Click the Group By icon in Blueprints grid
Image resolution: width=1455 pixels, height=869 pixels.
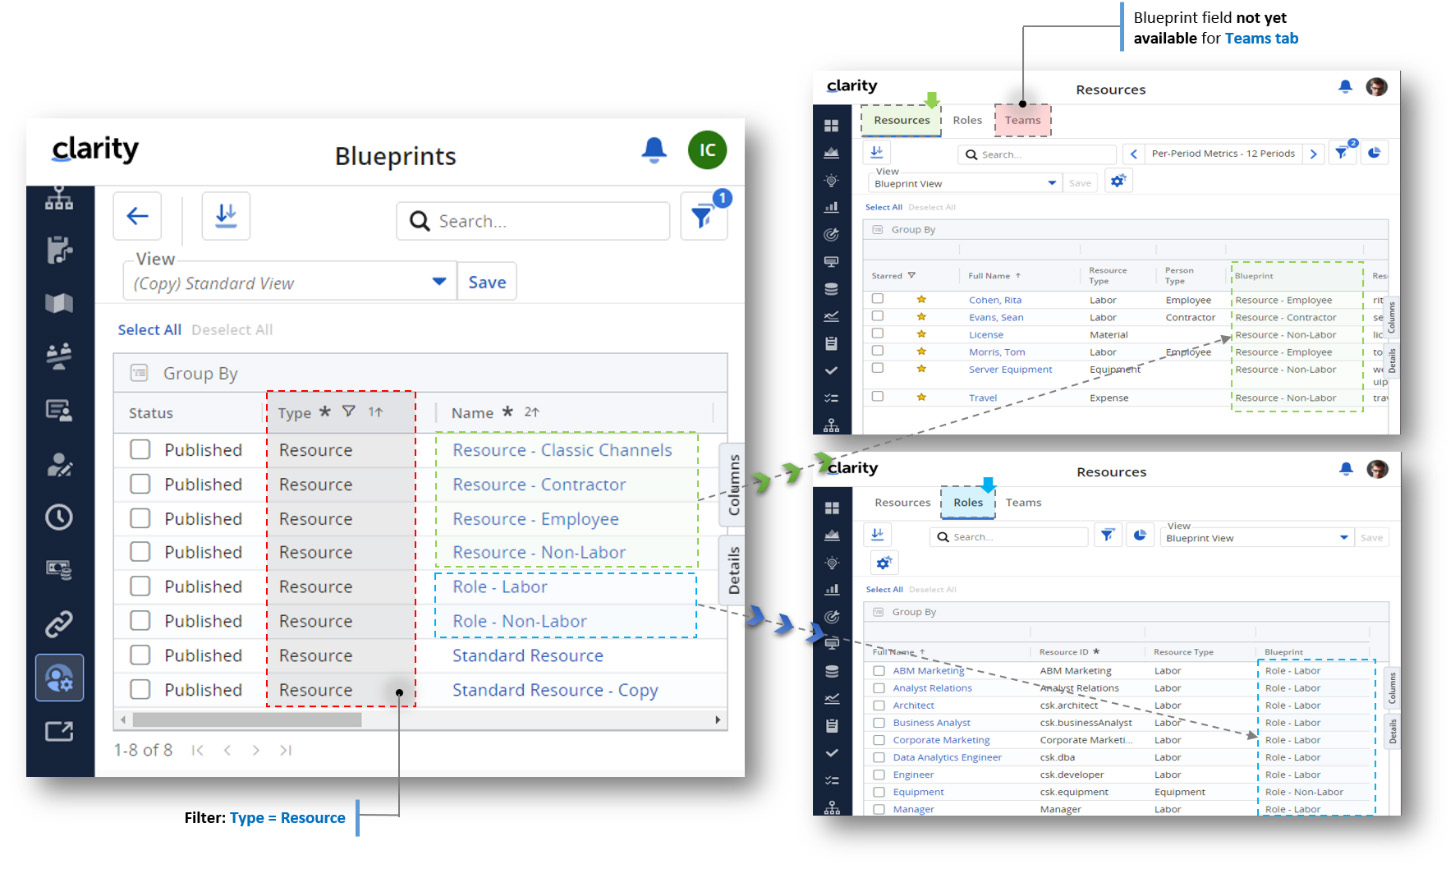(139, 373)
